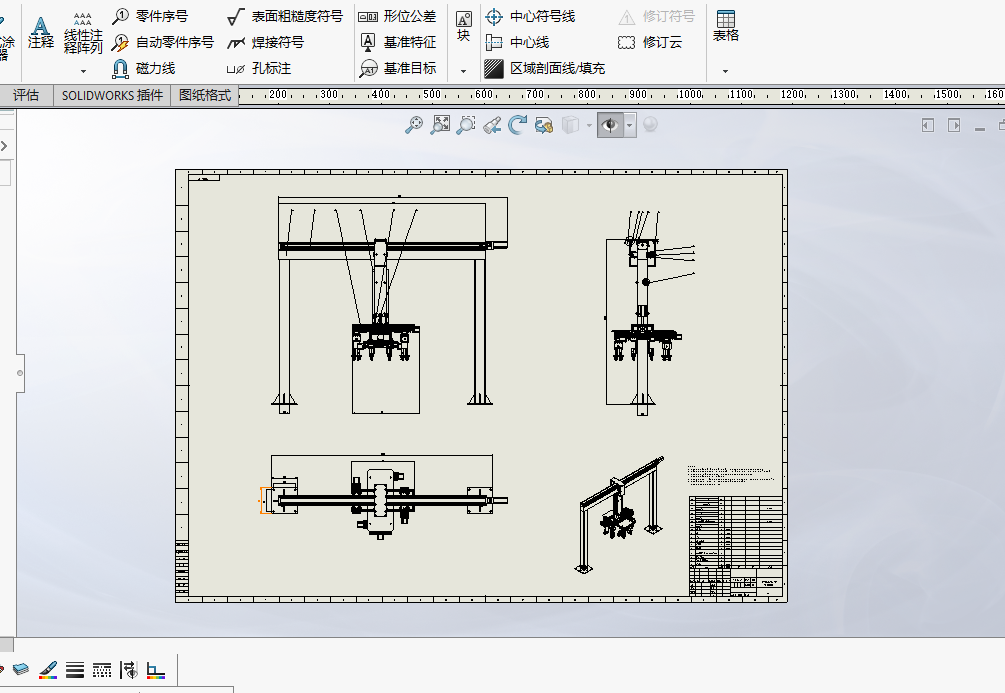Open the SOLIDWORKS 插件 tab
Screen dimensions: 1005x693
pos(112,96)
